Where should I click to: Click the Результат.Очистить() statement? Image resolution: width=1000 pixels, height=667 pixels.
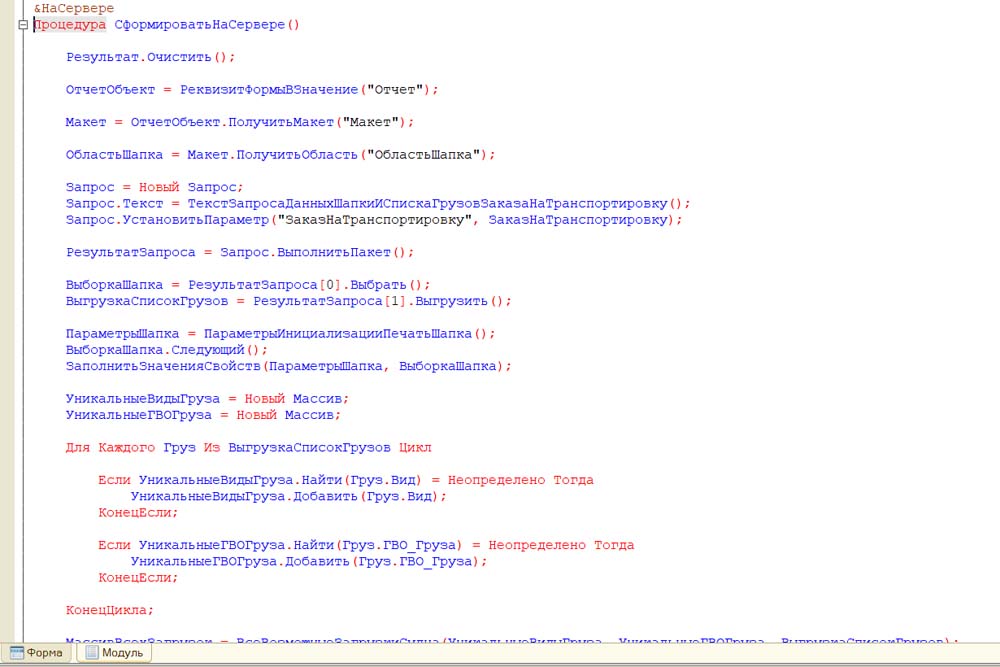[x=150, y=57]
